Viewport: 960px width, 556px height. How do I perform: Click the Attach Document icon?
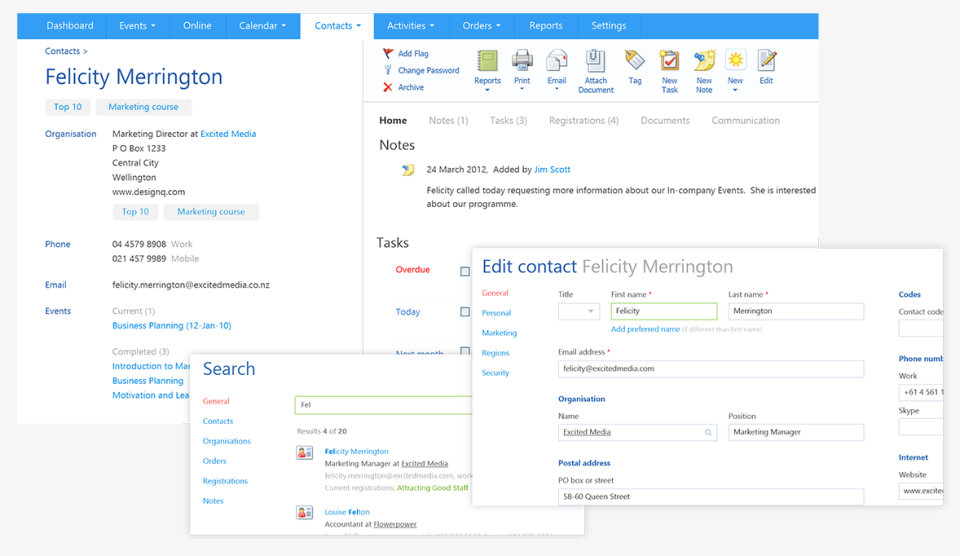click(595, 61)
